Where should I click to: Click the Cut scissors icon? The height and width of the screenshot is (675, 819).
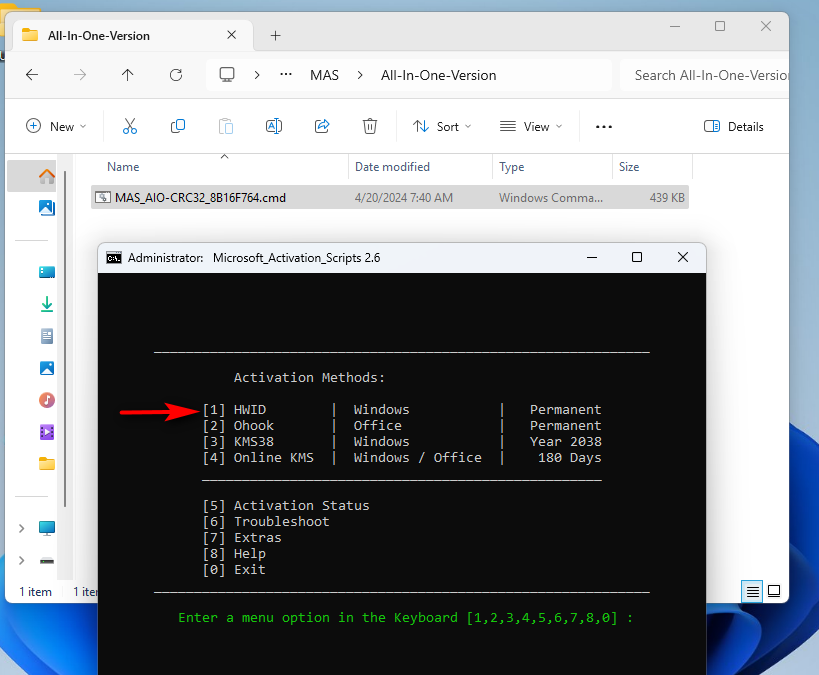pos(130,126)
